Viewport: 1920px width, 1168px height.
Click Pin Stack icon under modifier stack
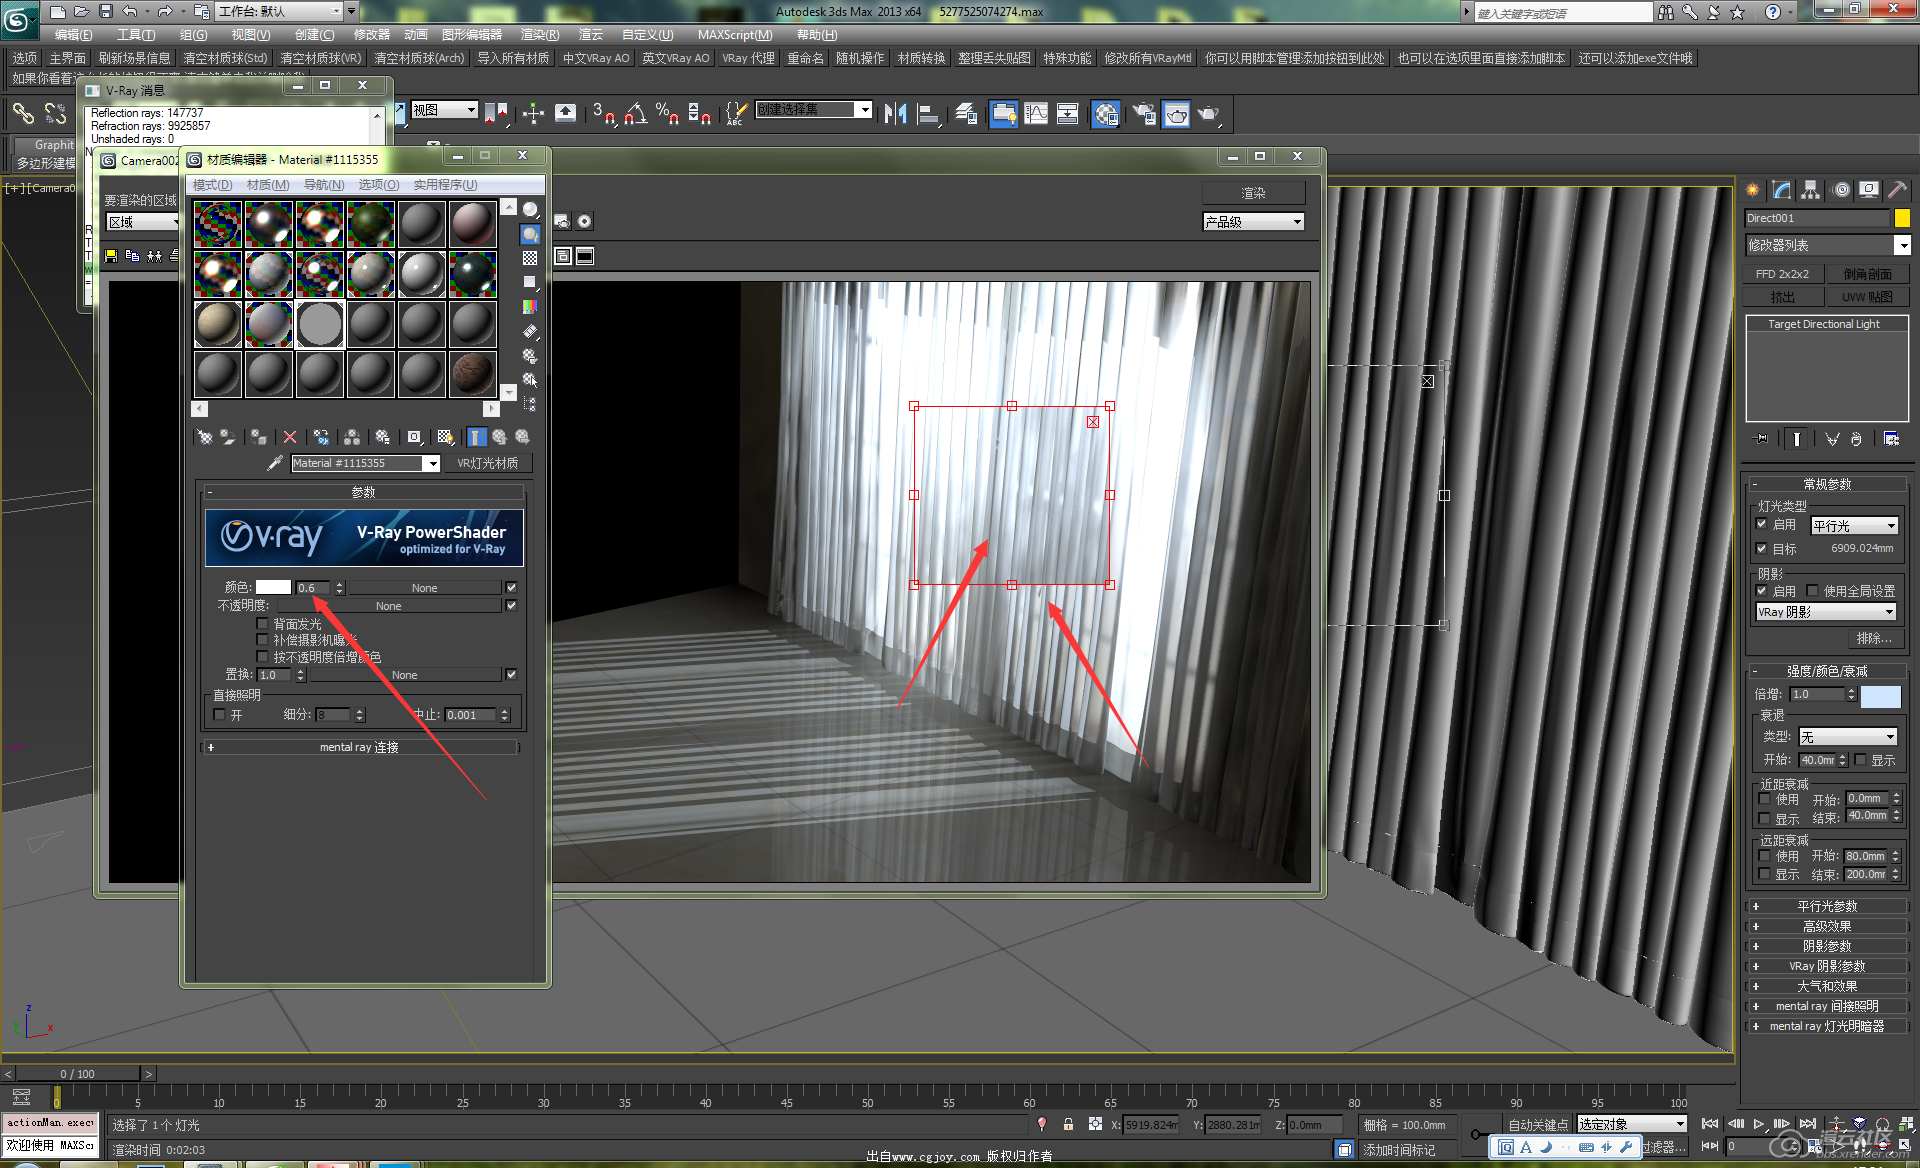click(1762, 439)
